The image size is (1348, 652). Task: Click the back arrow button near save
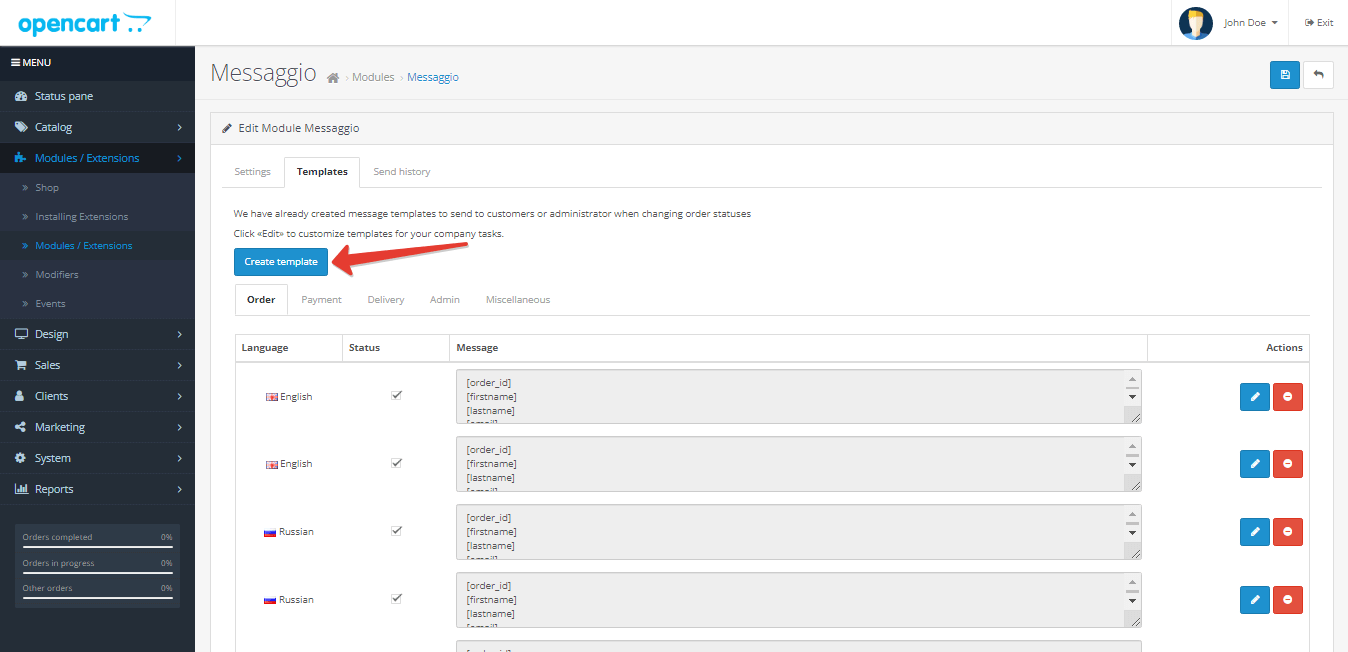(x=1318, y=75)
